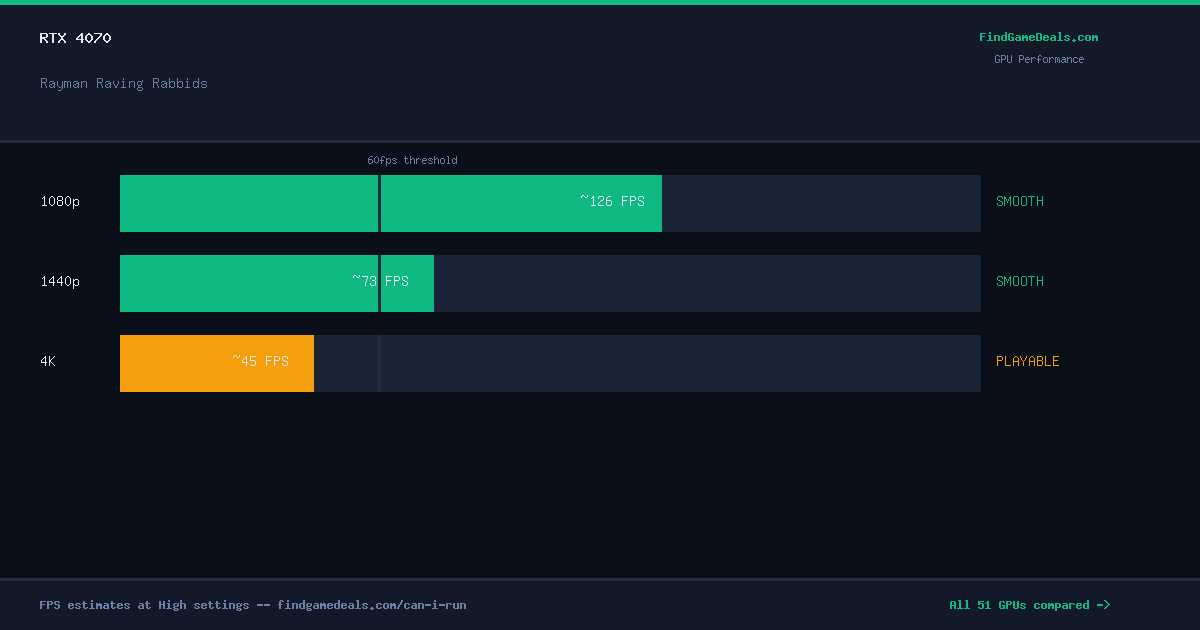Select the ~73 FPS value

click(380, 281)
